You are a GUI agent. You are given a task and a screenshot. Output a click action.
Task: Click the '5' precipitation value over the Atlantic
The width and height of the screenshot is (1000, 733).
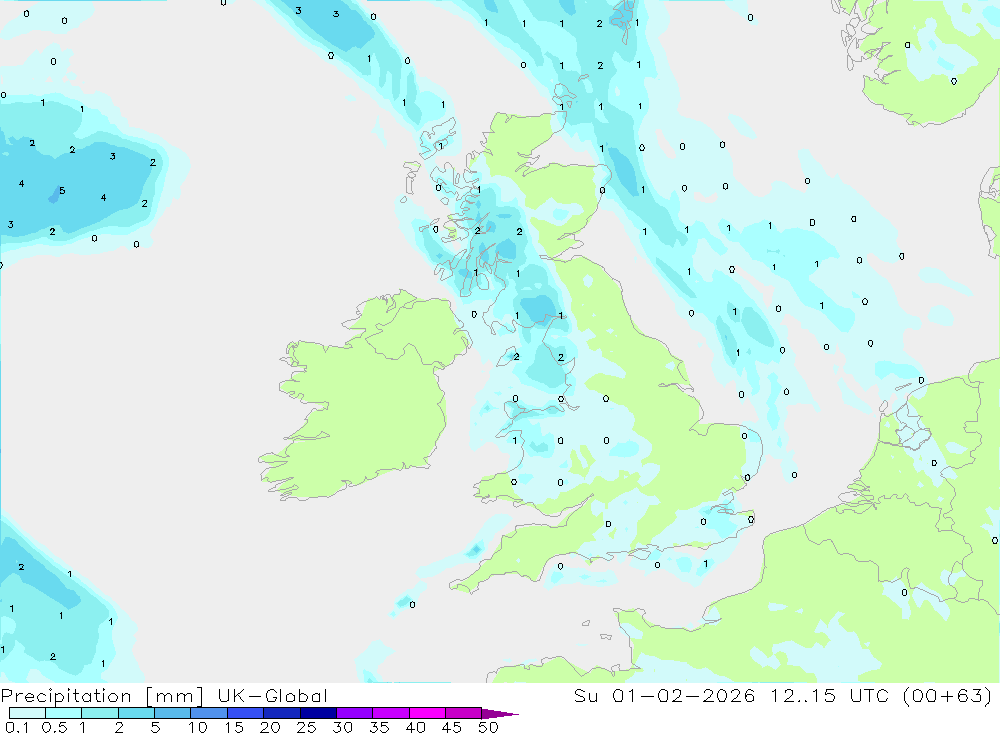pyautogui.click(x=62, y=190)
